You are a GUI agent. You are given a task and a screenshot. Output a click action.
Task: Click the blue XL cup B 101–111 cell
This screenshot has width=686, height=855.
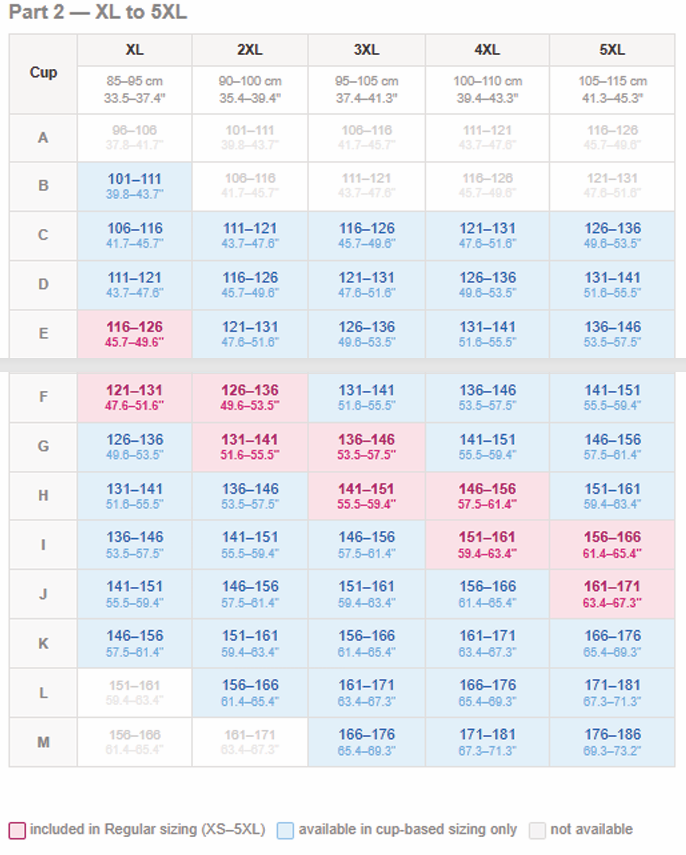click(135, 186)
